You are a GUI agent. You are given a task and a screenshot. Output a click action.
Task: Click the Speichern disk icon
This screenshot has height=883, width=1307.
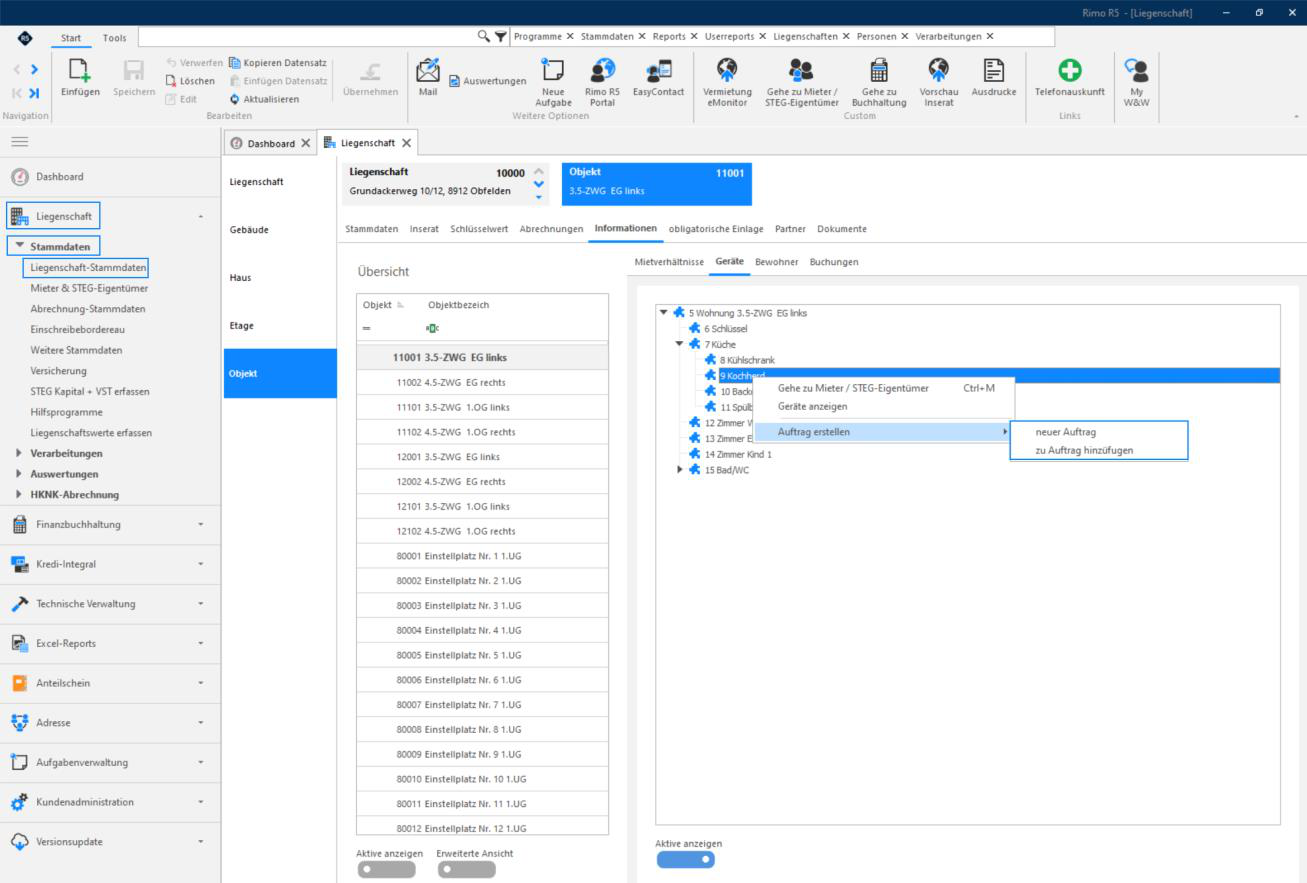(133, 71)
